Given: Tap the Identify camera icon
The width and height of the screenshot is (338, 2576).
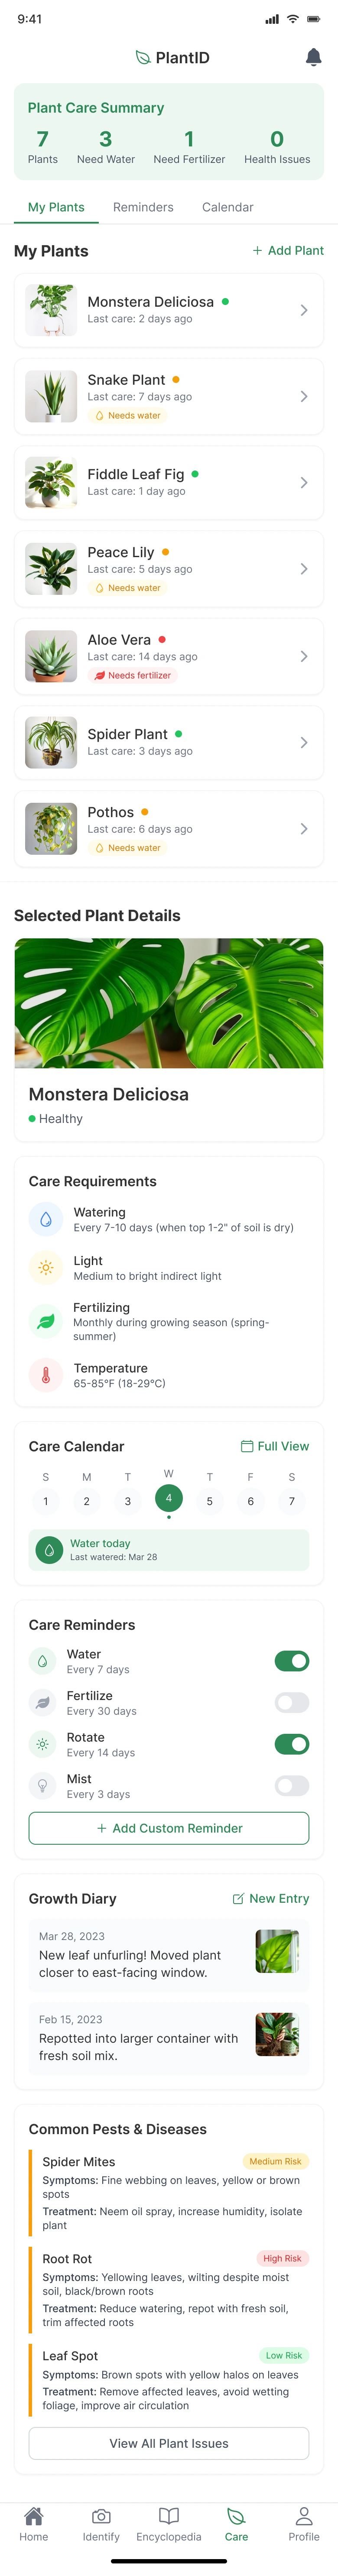Looking at the screenshot, I should (101, 2515).
